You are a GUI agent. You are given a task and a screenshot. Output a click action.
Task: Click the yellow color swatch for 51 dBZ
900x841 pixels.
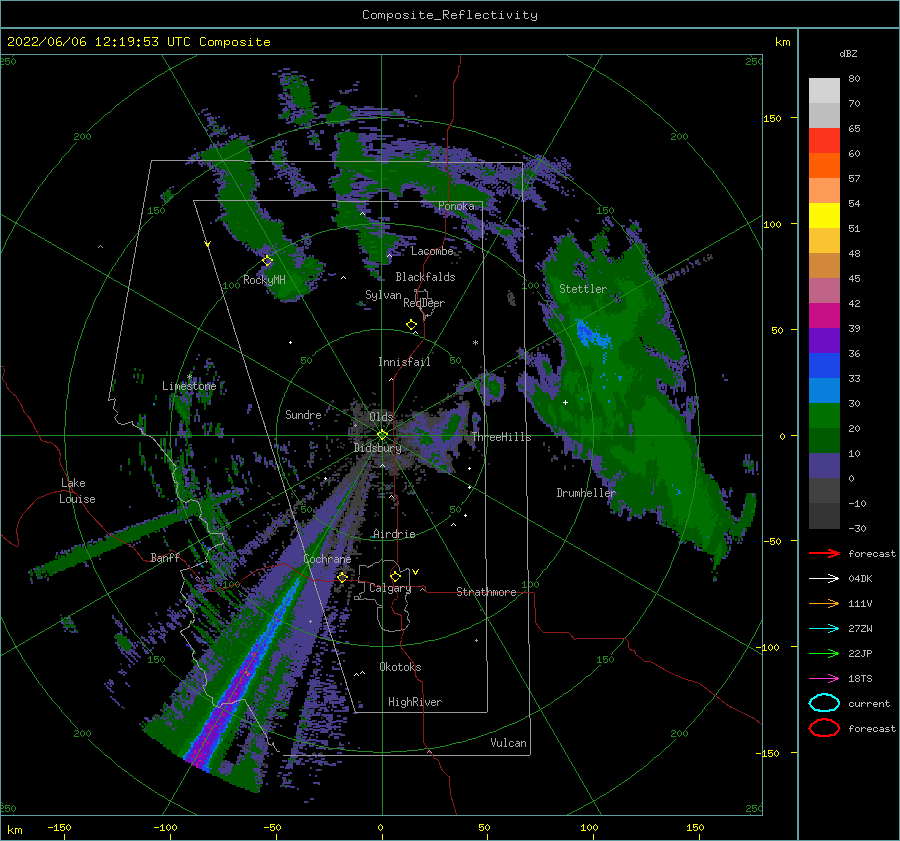824,216
